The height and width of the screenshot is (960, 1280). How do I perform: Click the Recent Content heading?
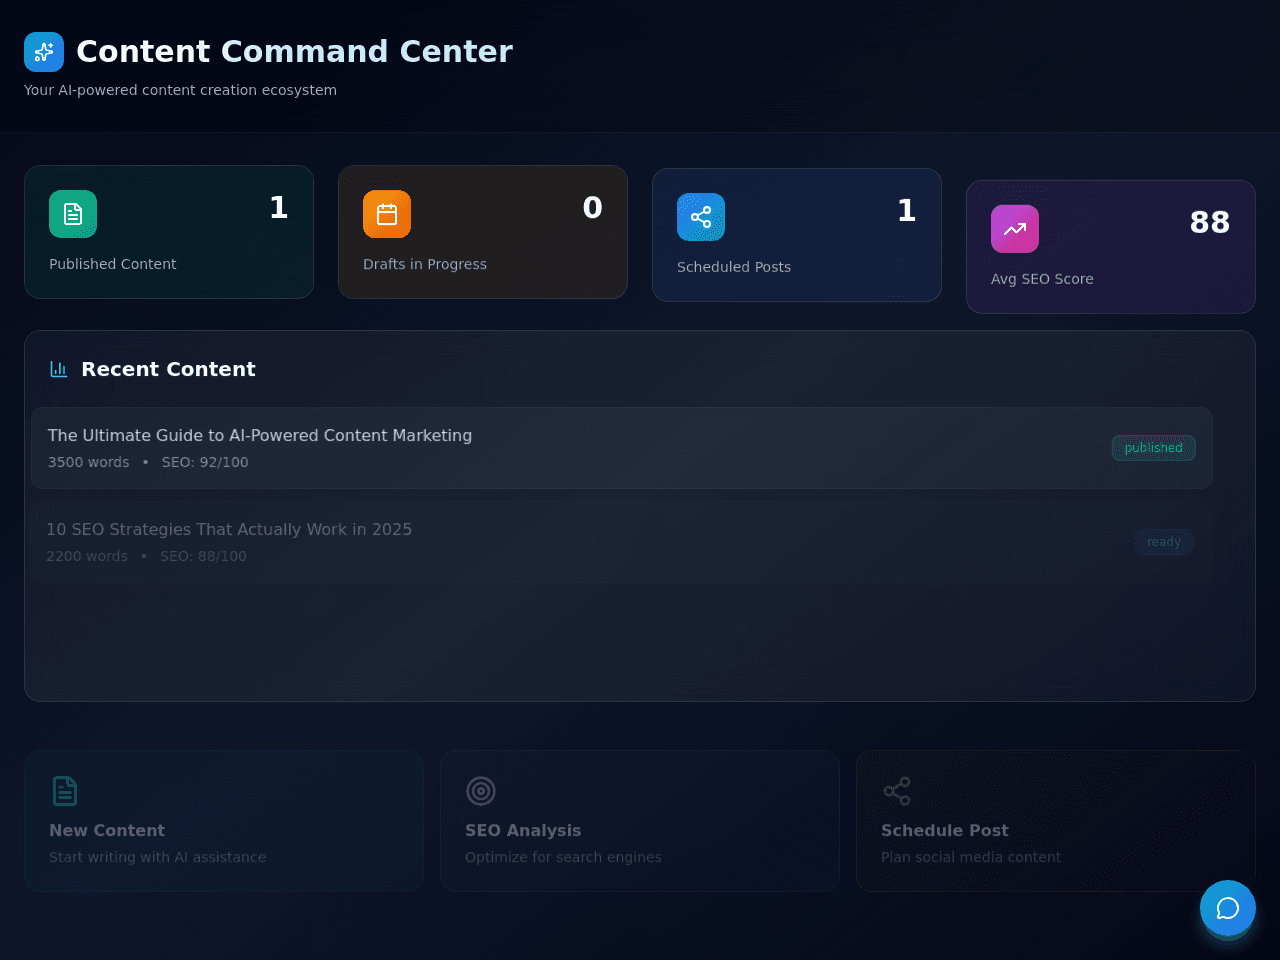(168, 369)
